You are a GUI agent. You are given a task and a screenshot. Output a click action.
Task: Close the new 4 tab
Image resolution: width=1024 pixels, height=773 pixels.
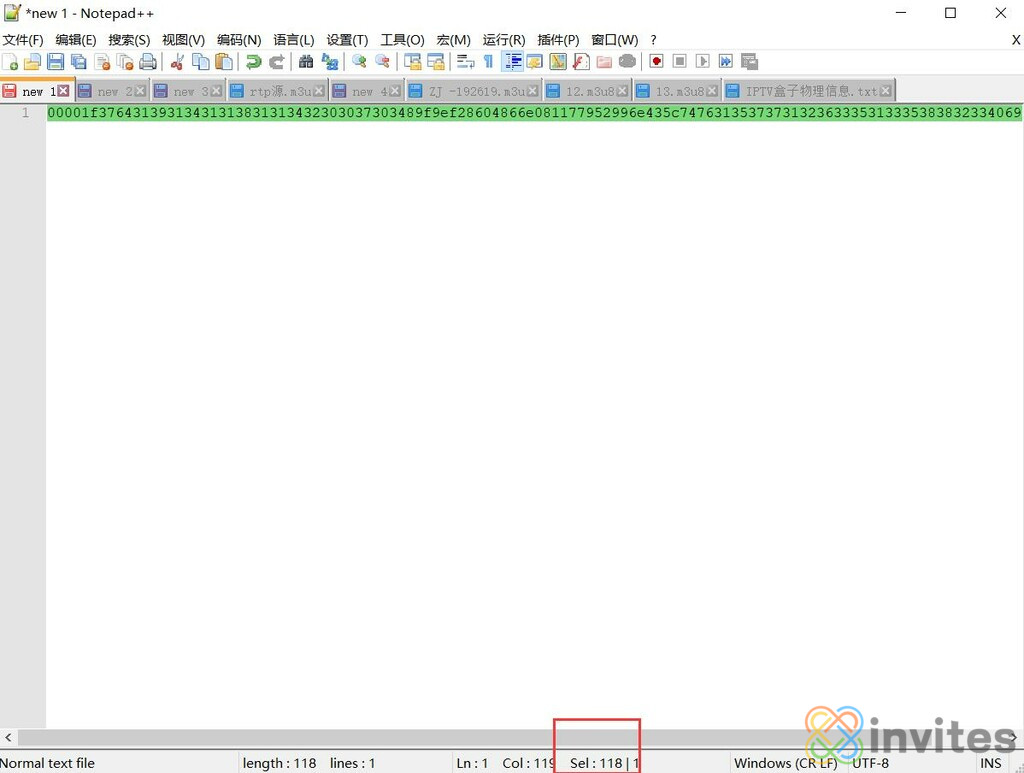click(x=394, y=91)
